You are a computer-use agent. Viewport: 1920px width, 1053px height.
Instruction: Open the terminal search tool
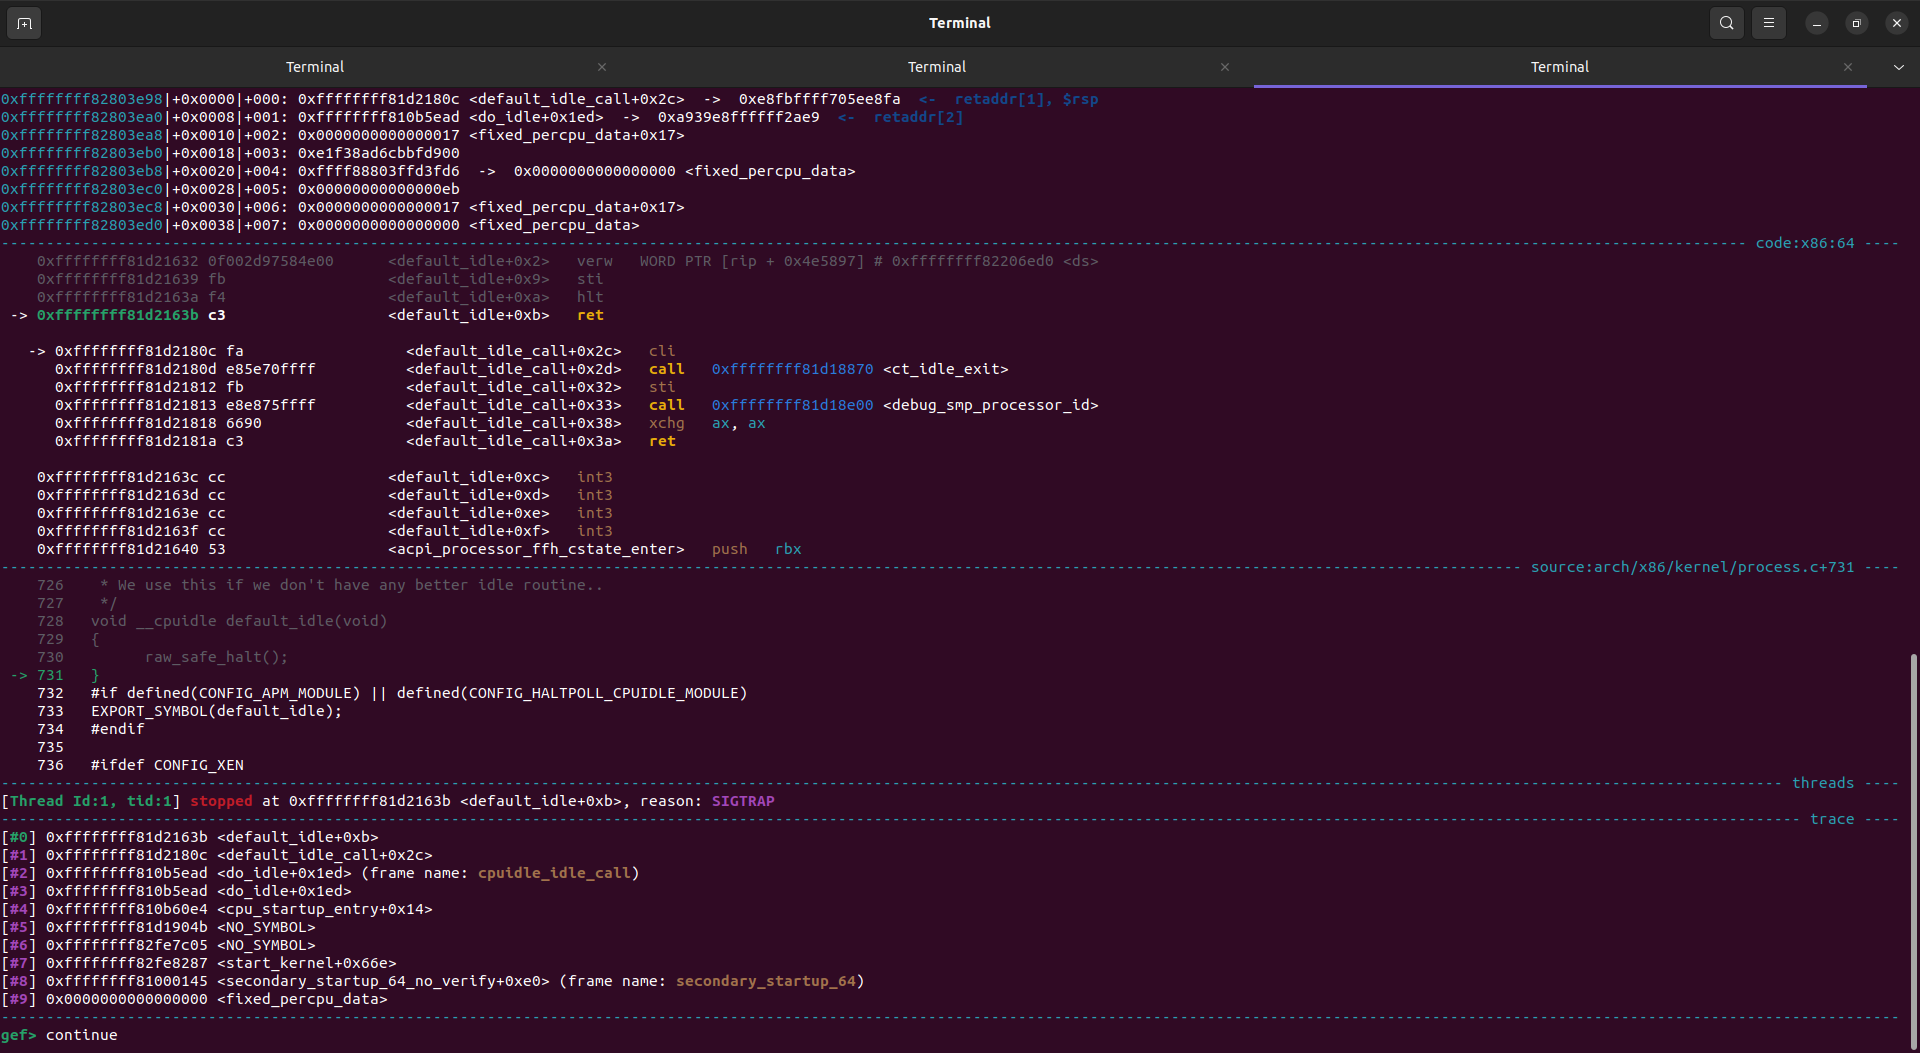[1726, 22]
